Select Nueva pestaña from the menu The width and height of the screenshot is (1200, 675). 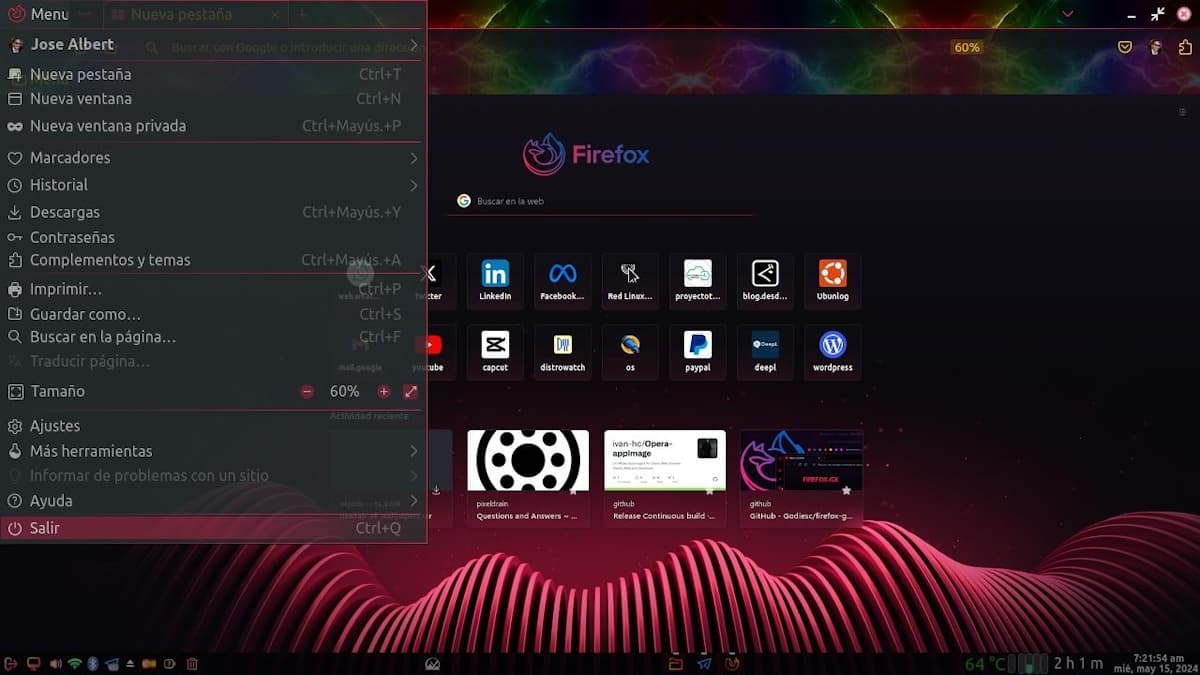(214, 74)
